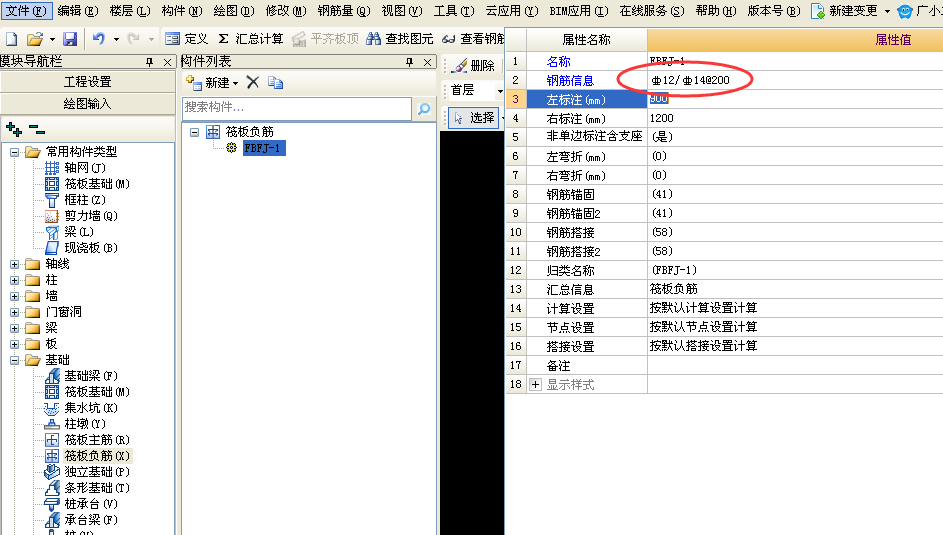Image resolution: width=943 pixels, height=535 pixels.
Task: Edit the 钢筋信息 value cell
Action: click(795, 80)
